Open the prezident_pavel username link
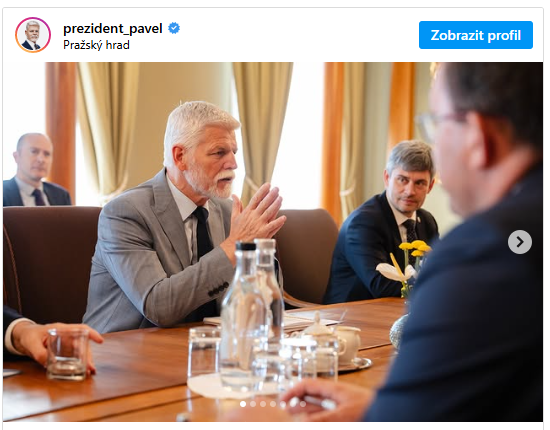Image resolution: width=550 pixels, height=430 pixels. click(113, 28)
